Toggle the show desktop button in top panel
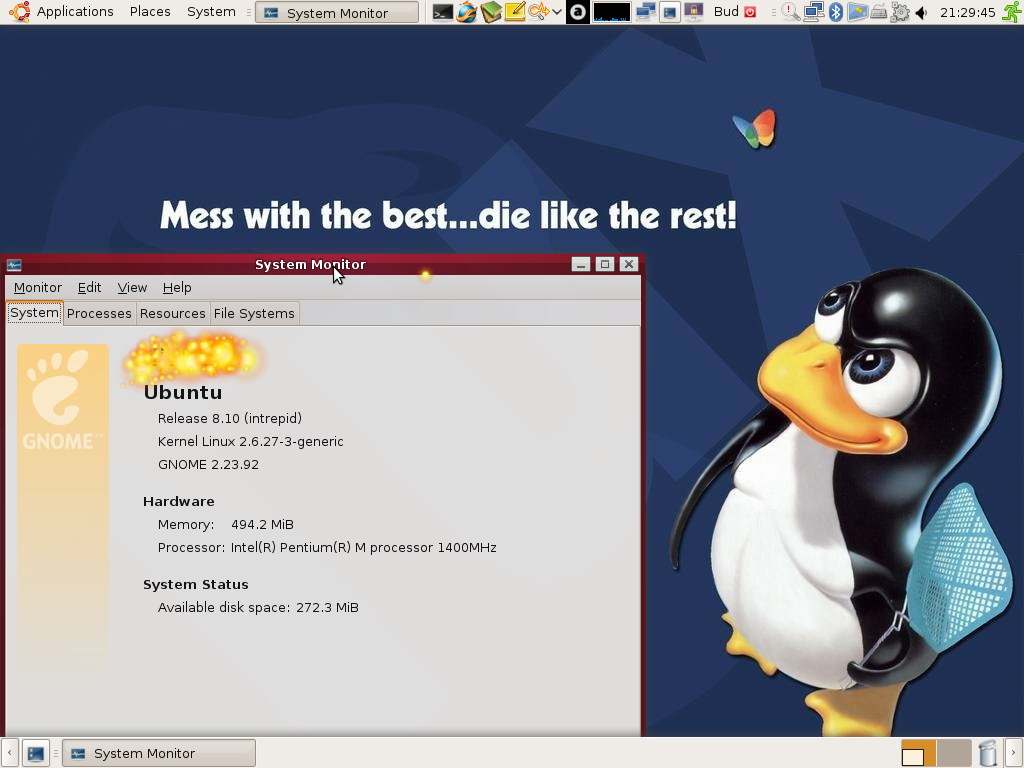This screenshot has height=768, width=1024. (x=669, y=12)
